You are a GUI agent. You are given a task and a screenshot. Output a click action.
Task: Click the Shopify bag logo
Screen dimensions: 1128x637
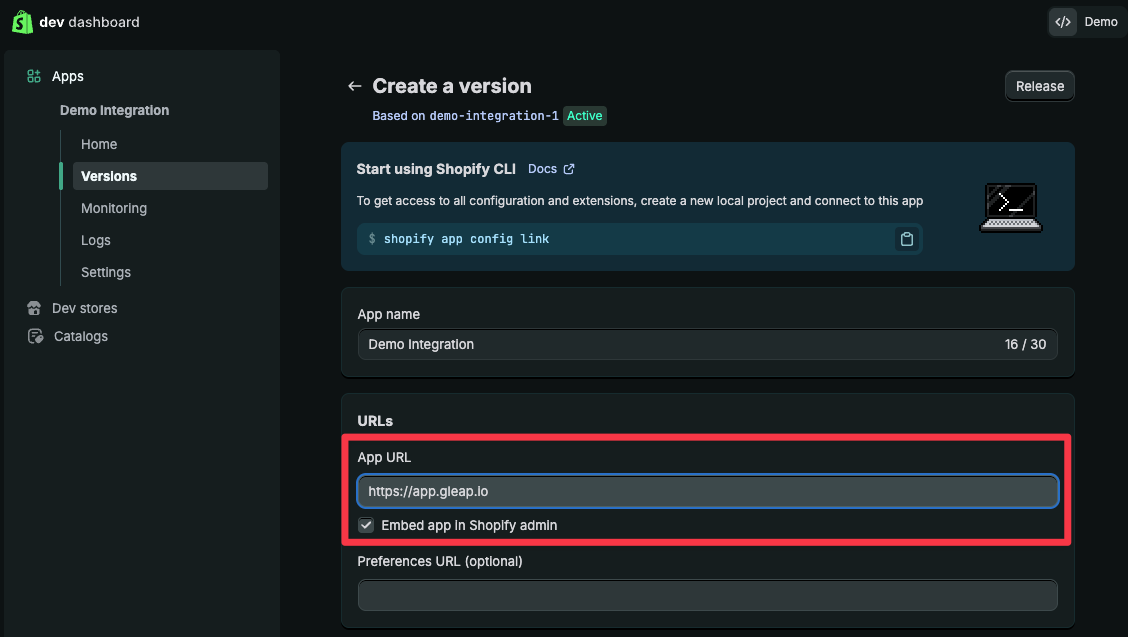point(22,22)
